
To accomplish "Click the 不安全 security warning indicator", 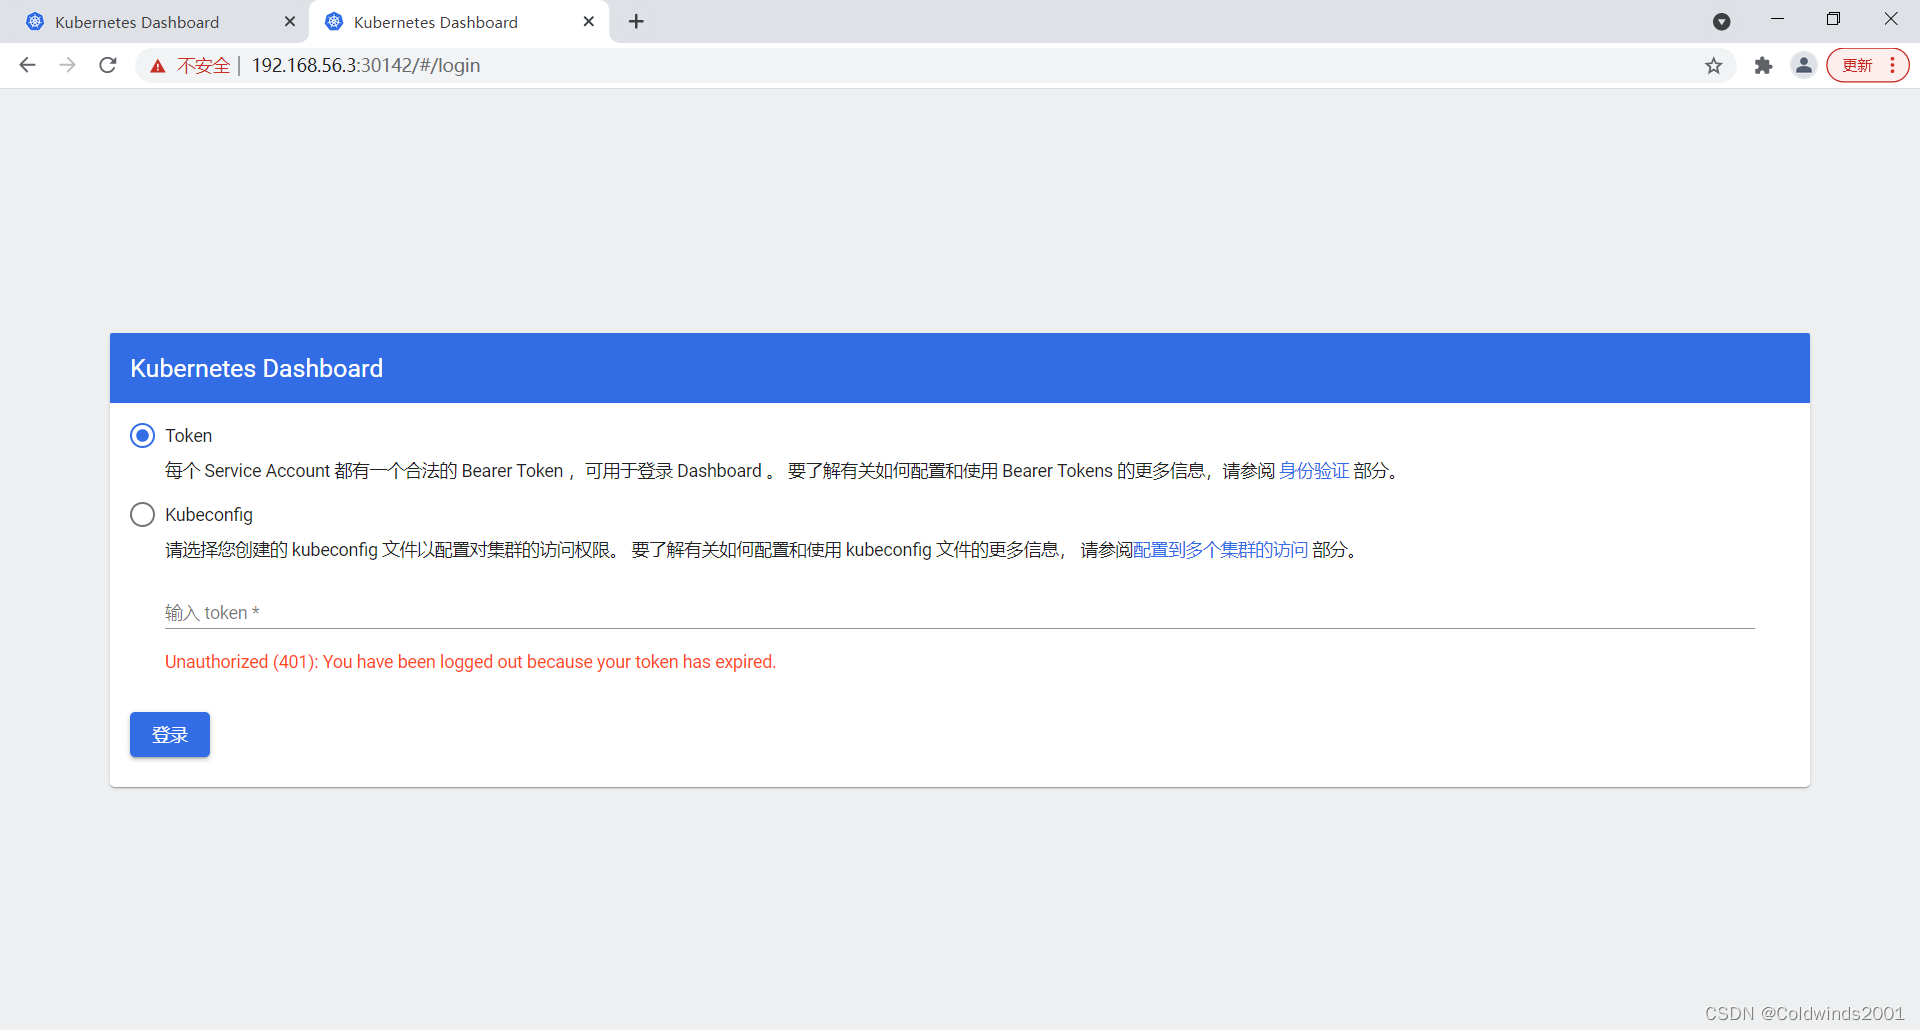I will (x=190, y=65).
